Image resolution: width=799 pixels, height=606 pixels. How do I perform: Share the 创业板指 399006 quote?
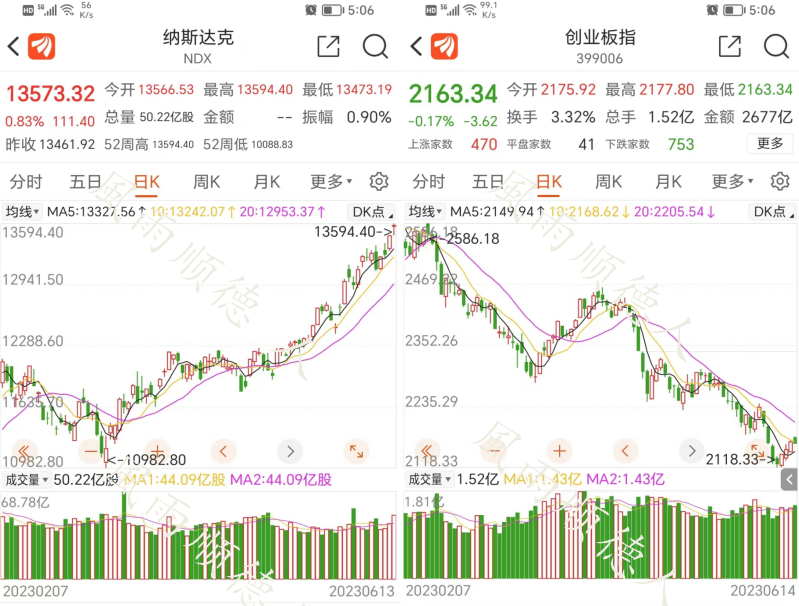730,46
